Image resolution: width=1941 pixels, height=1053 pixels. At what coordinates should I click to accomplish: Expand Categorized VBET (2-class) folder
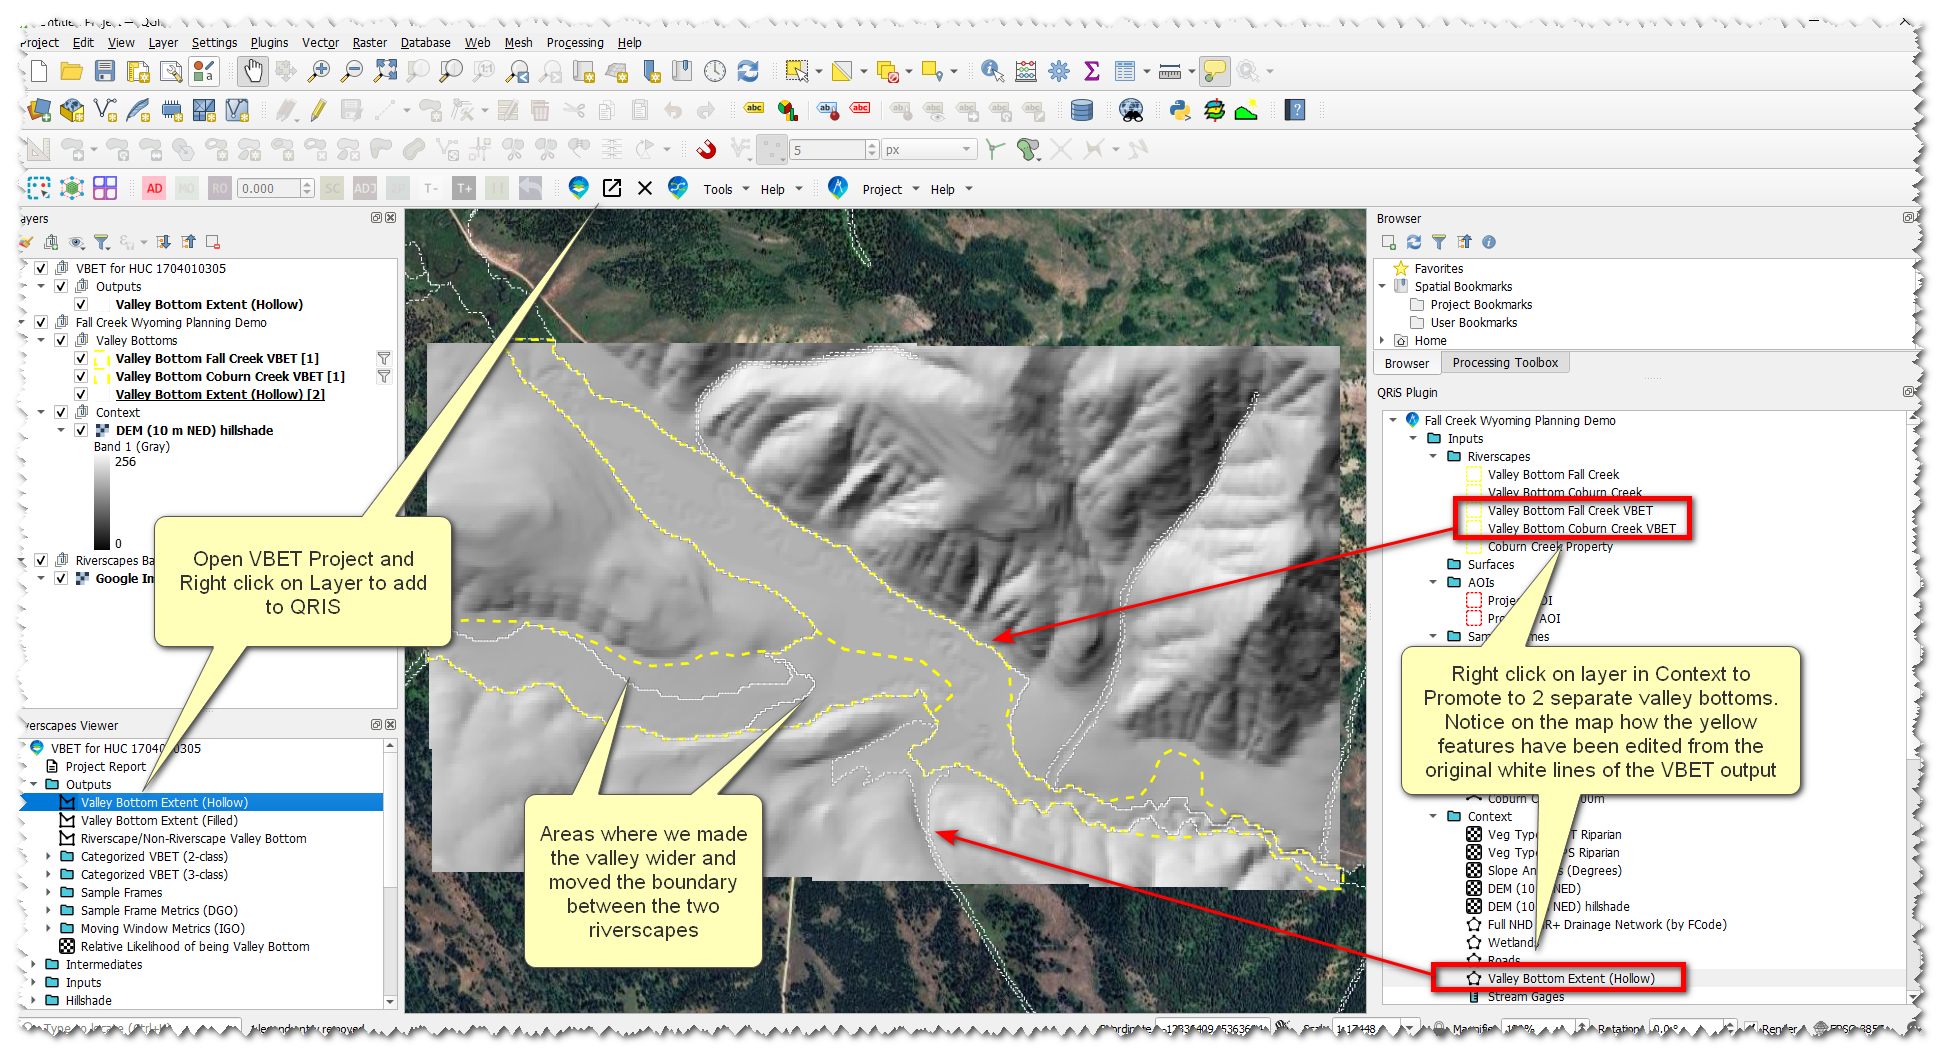48,857
